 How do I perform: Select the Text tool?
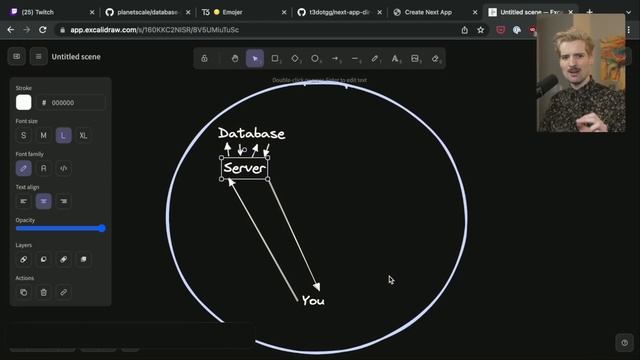click(395, 59)
